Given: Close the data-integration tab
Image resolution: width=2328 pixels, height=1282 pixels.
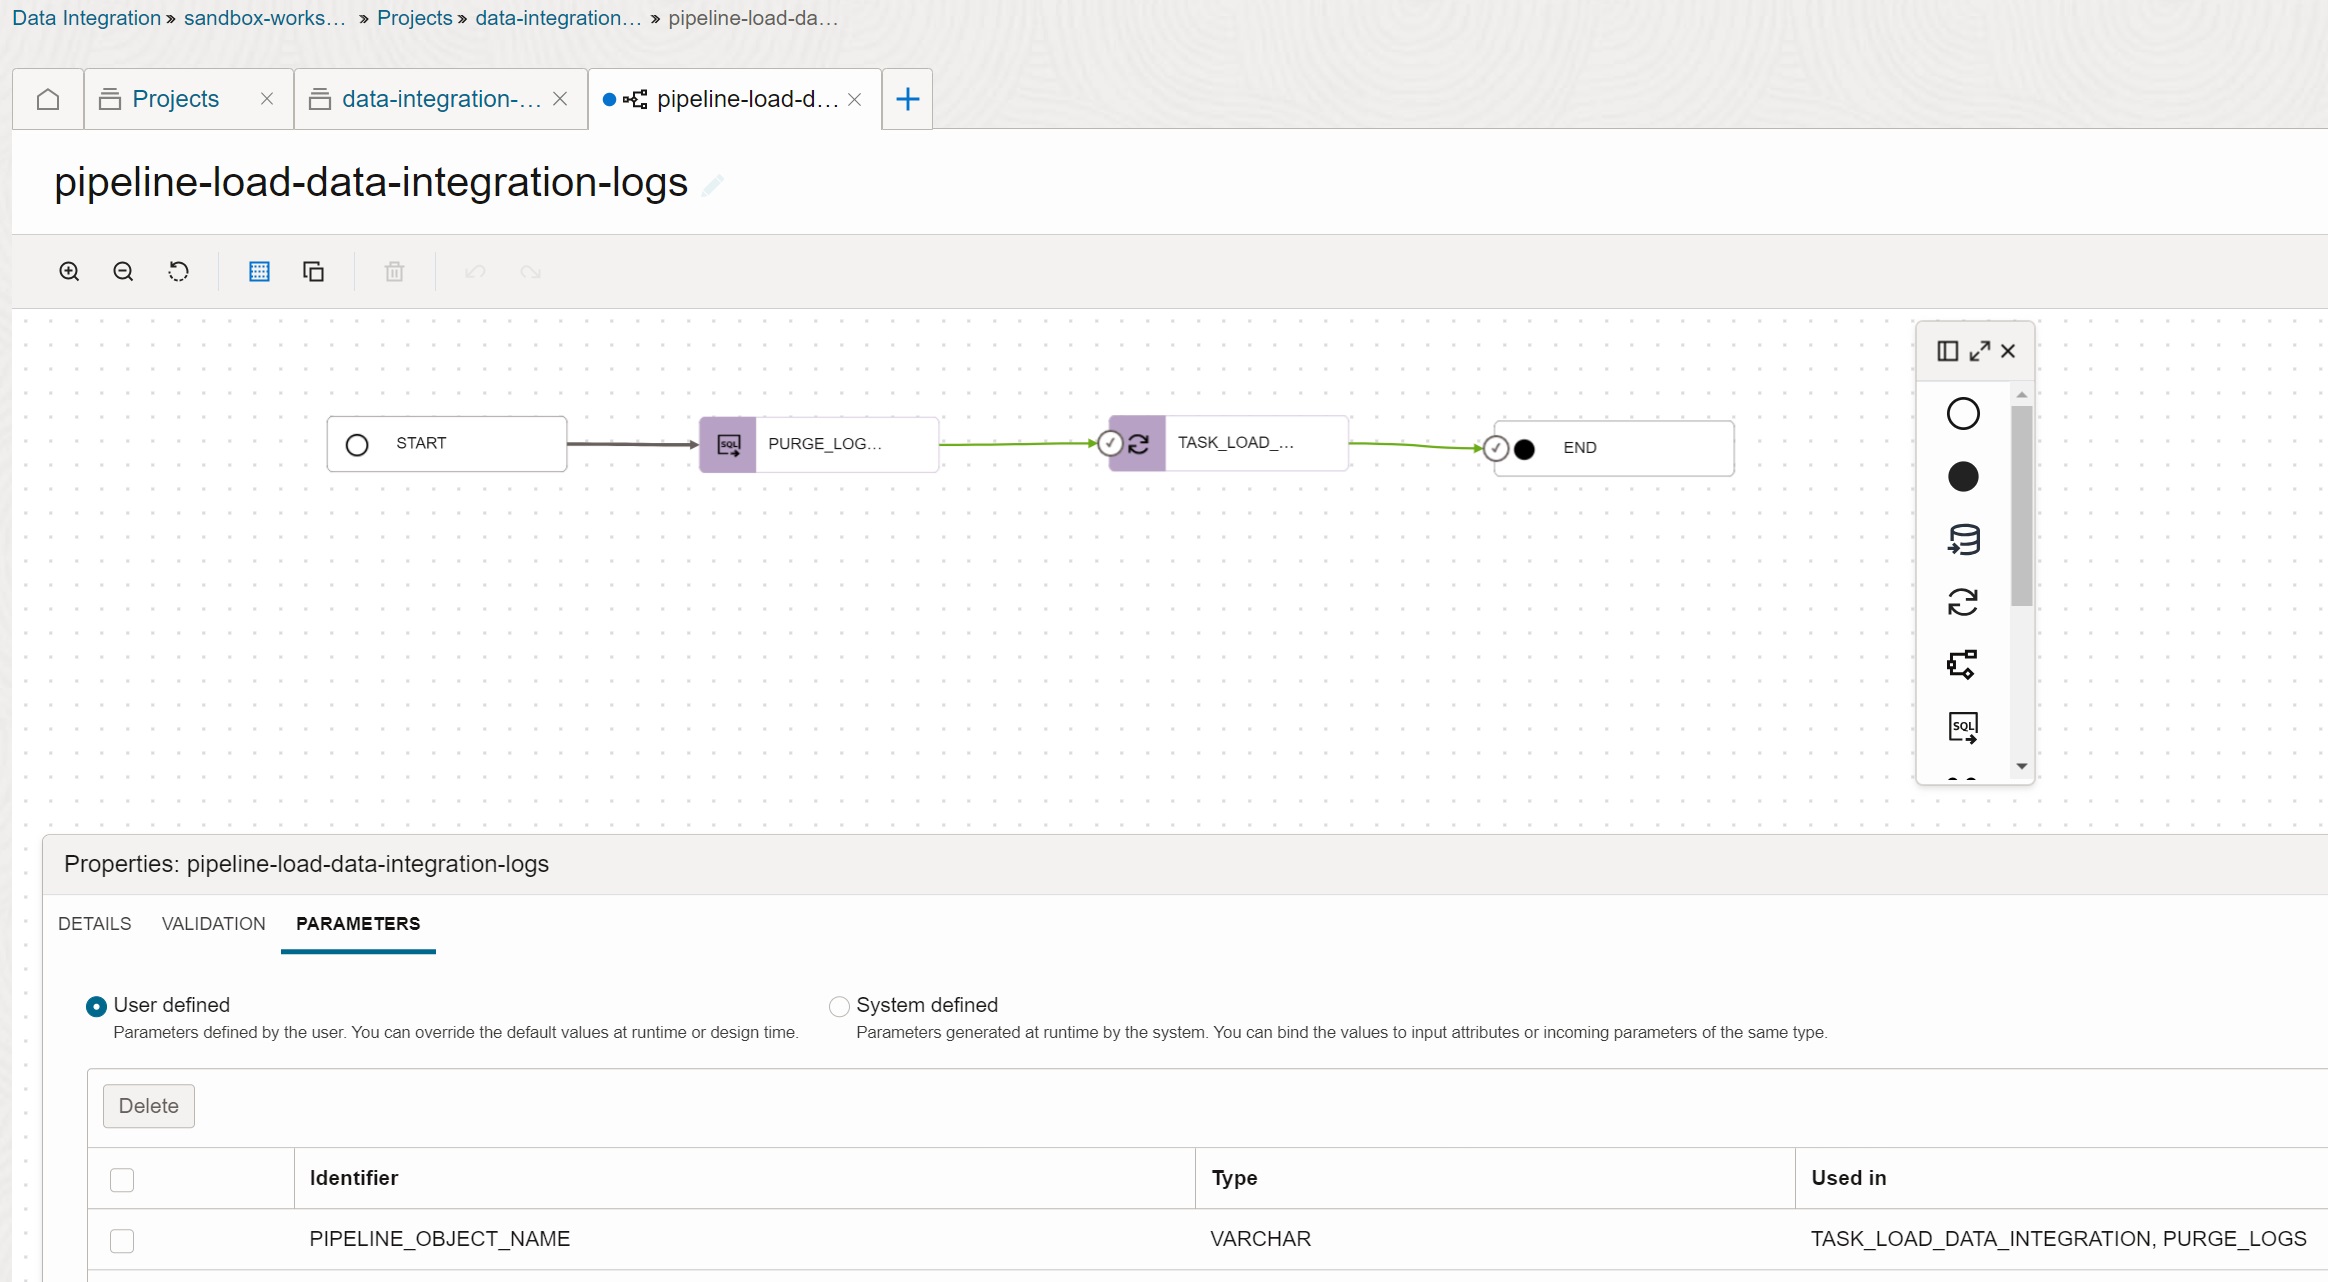Looking at the screenshot, I should click(x=560, y=99).
